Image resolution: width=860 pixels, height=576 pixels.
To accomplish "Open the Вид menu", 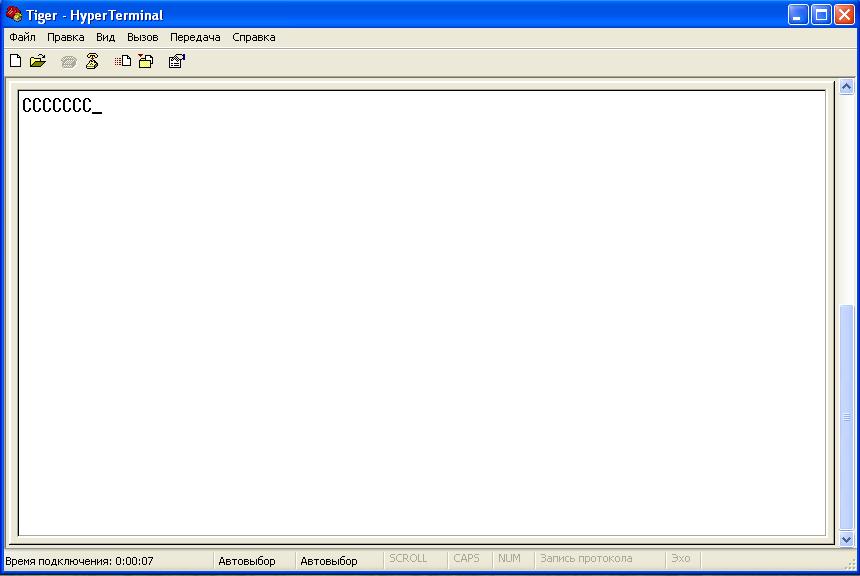I will point(106,37).
